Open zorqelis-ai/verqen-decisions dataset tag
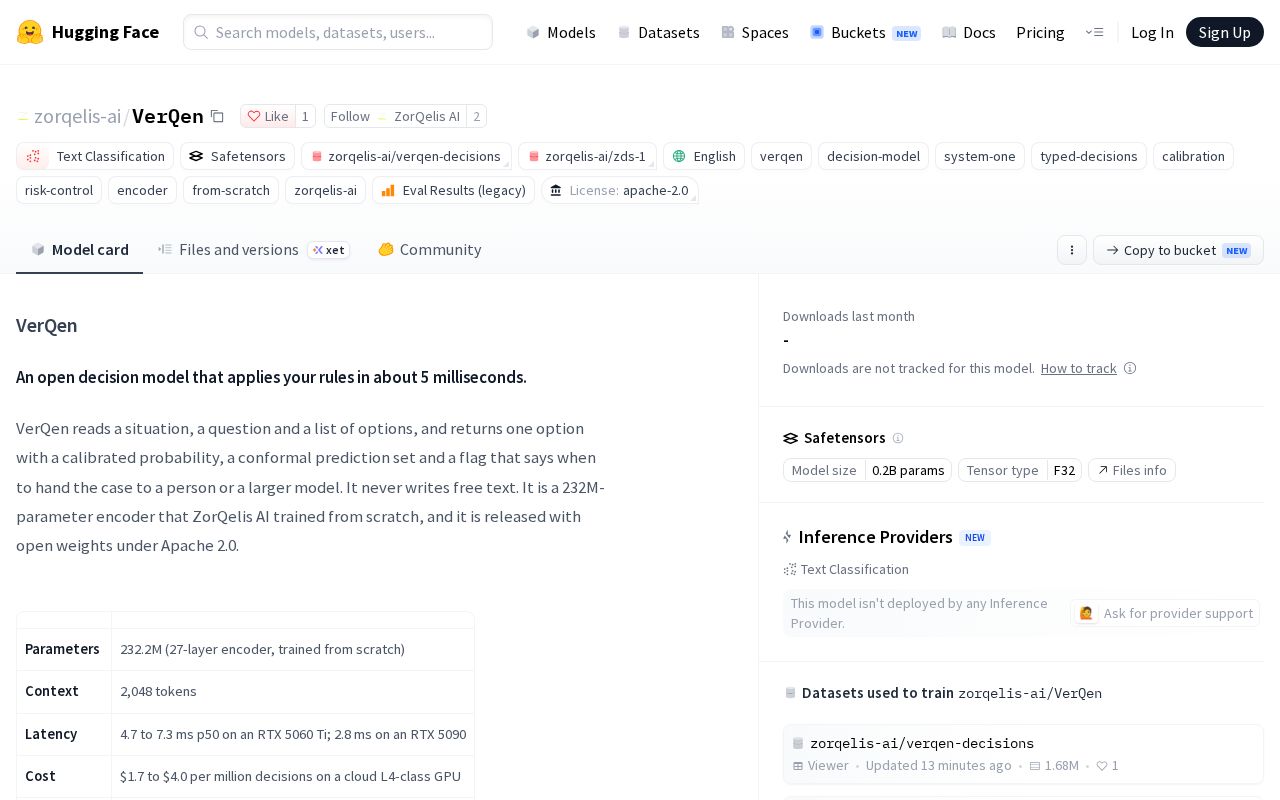Viewport: 1280px width, 800px height. coord(406,156)
